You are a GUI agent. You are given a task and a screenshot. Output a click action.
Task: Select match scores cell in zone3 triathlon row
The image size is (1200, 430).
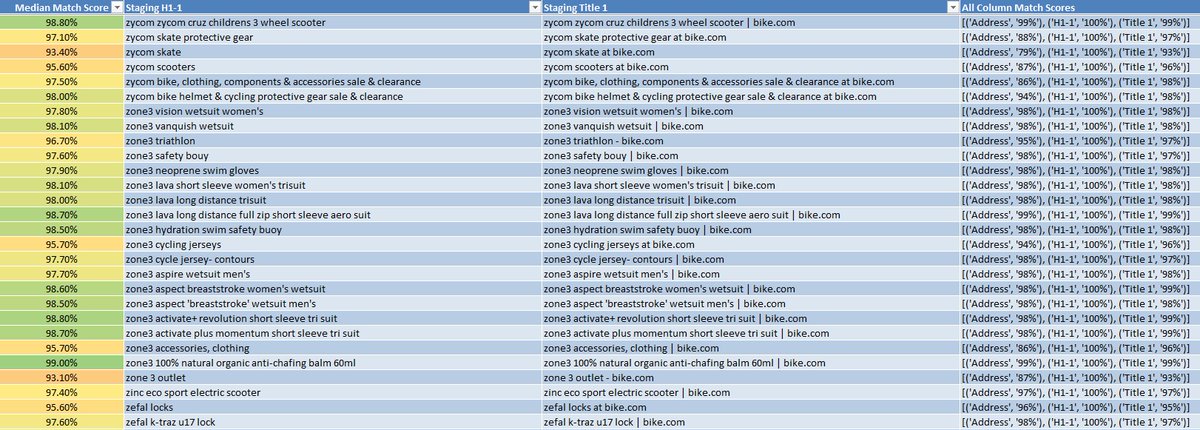1080,142
